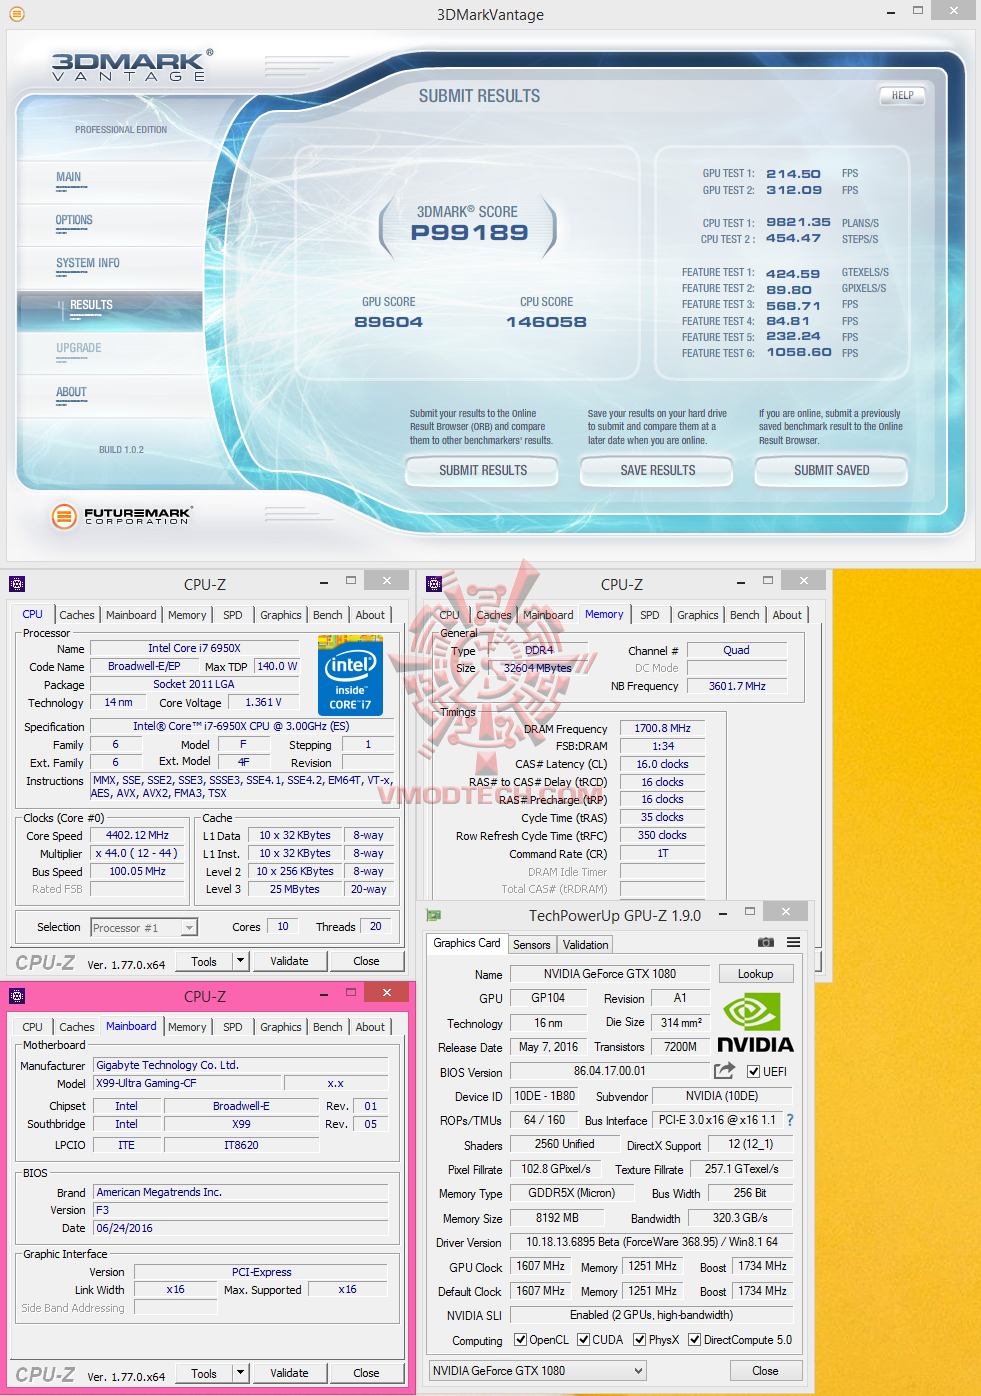Switch to Caches tab in top-left CPU-Z

[x=77, y=615]
